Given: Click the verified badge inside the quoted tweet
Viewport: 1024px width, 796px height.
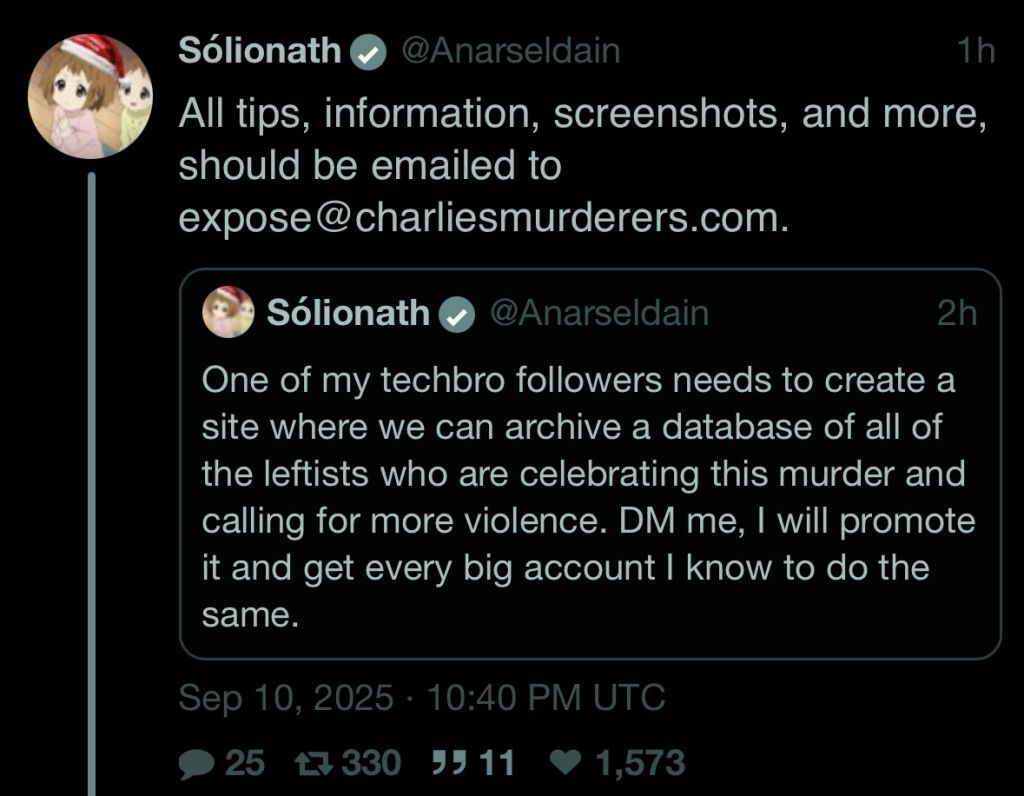Looking at the screenshot, I should 457,315.
